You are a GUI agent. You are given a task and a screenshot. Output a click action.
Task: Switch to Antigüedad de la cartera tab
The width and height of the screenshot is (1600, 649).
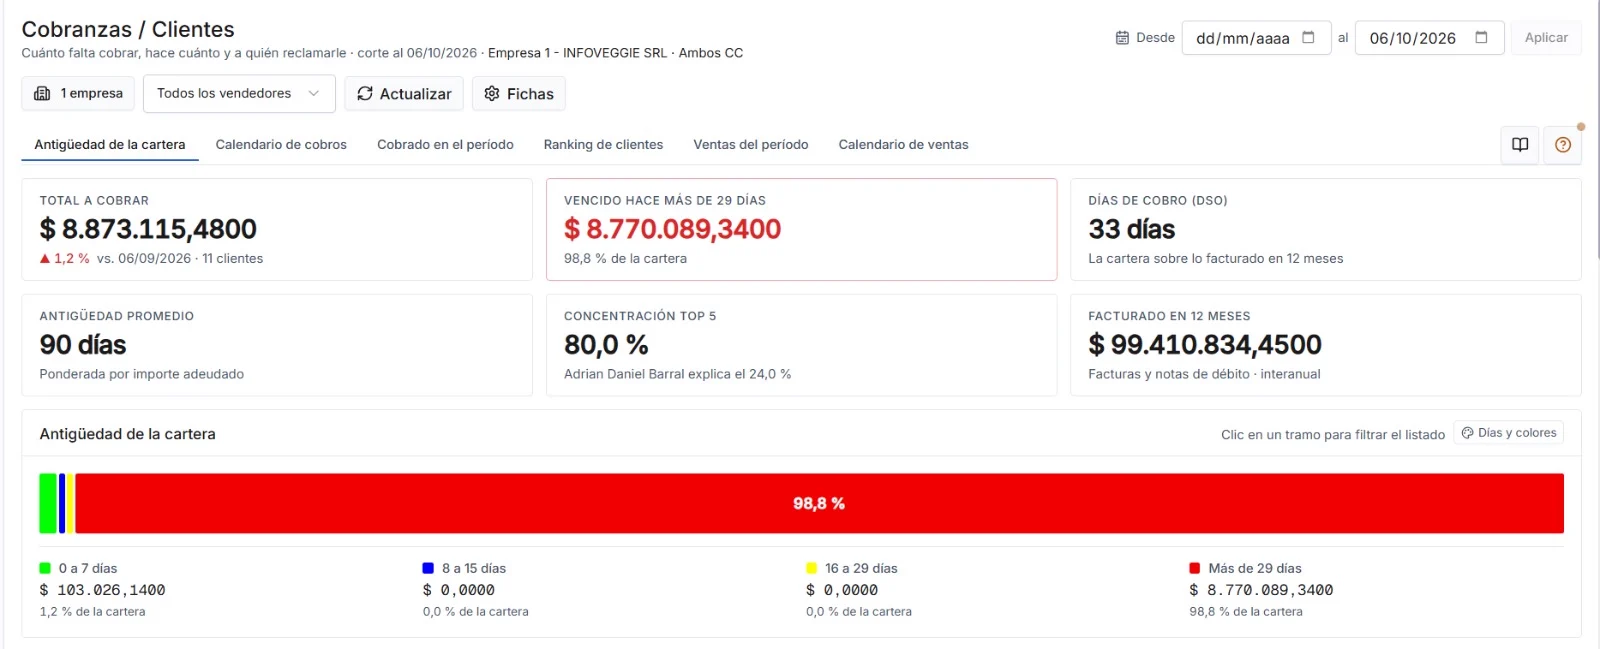[x=110, y=145]
